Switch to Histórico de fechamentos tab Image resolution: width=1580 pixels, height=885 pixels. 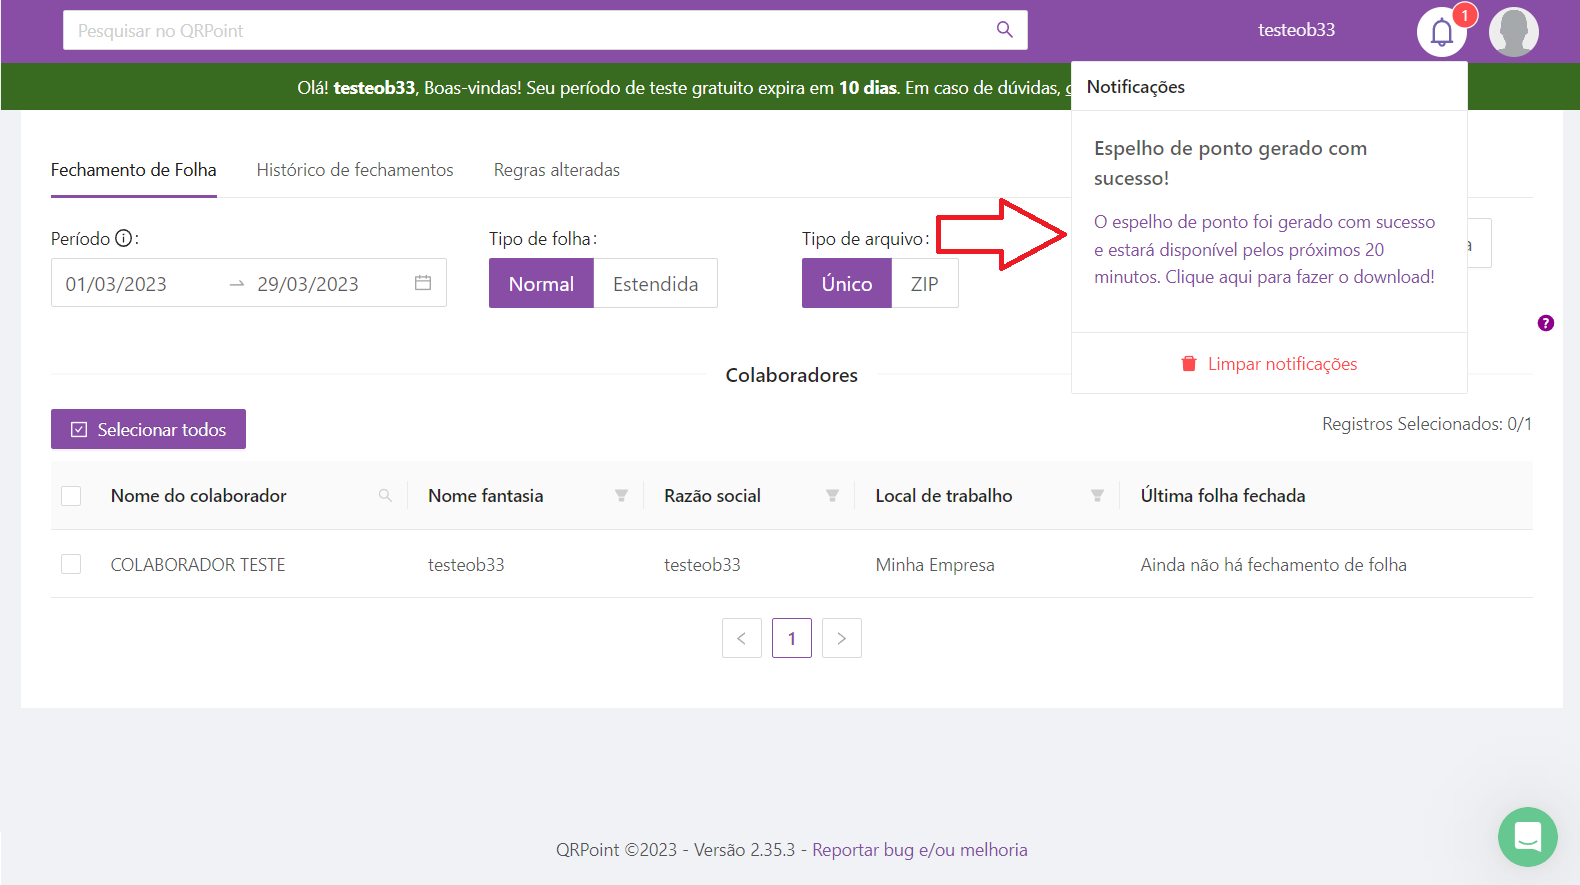click(x=355, y=170)
